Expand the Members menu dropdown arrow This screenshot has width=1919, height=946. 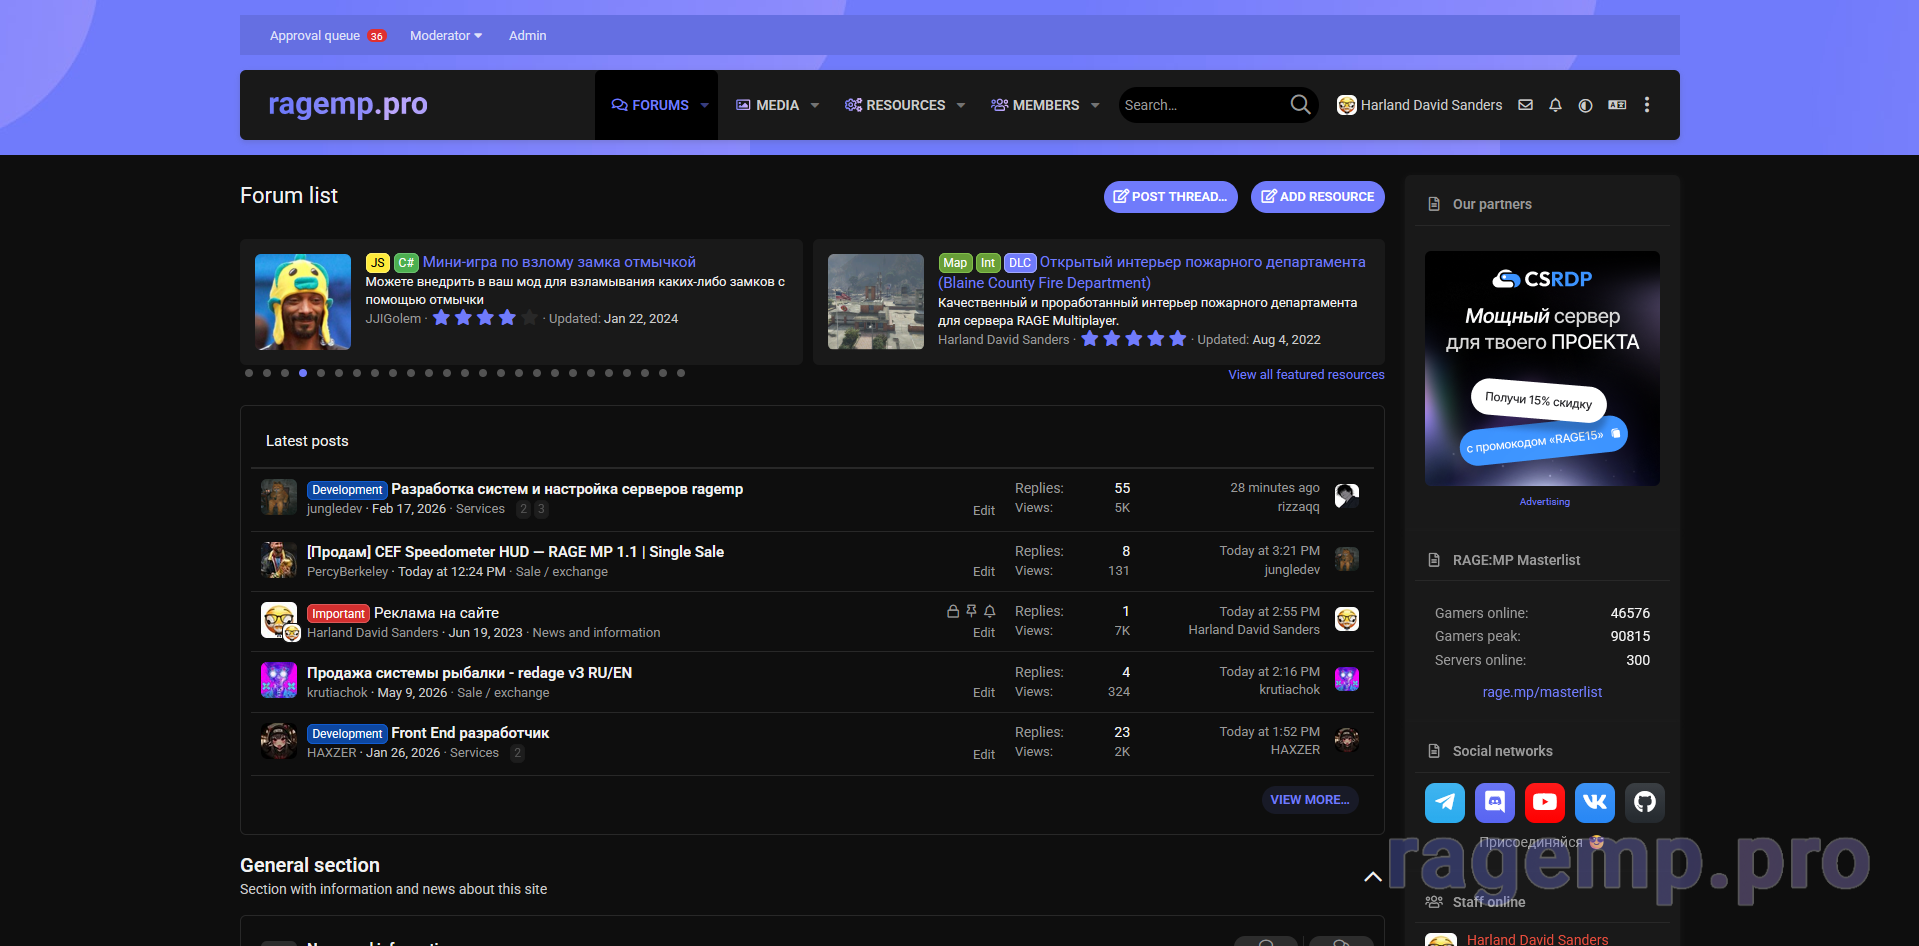tap(1095, 105)
